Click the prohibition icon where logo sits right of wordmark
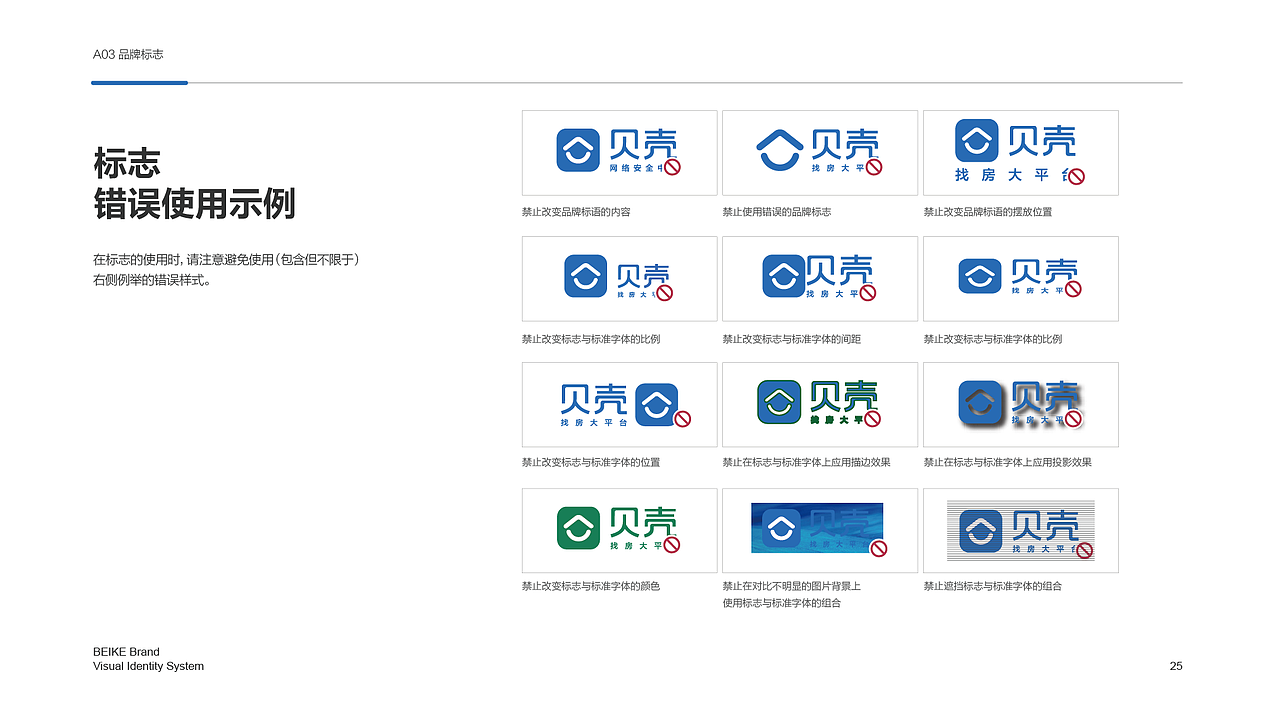Image resolution: width=1280 pixels, height=720 pixels. coord(682,419)
